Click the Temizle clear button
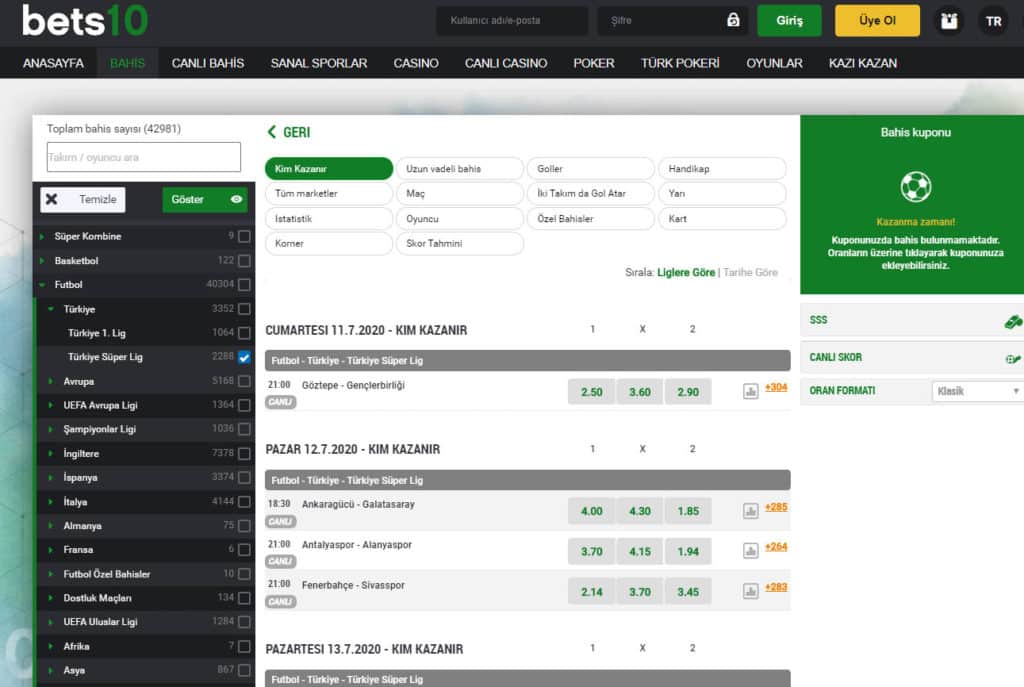 pos(83,200)
